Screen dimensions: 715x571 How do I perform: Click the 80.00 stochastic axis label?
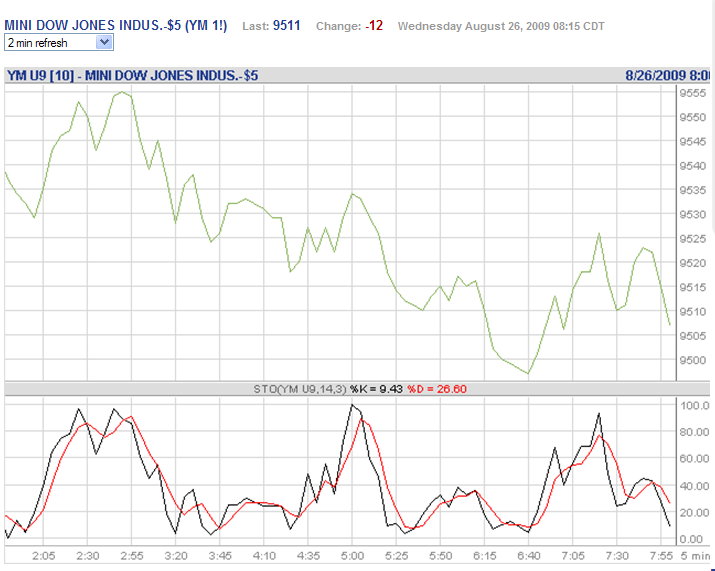pos(694,432)
